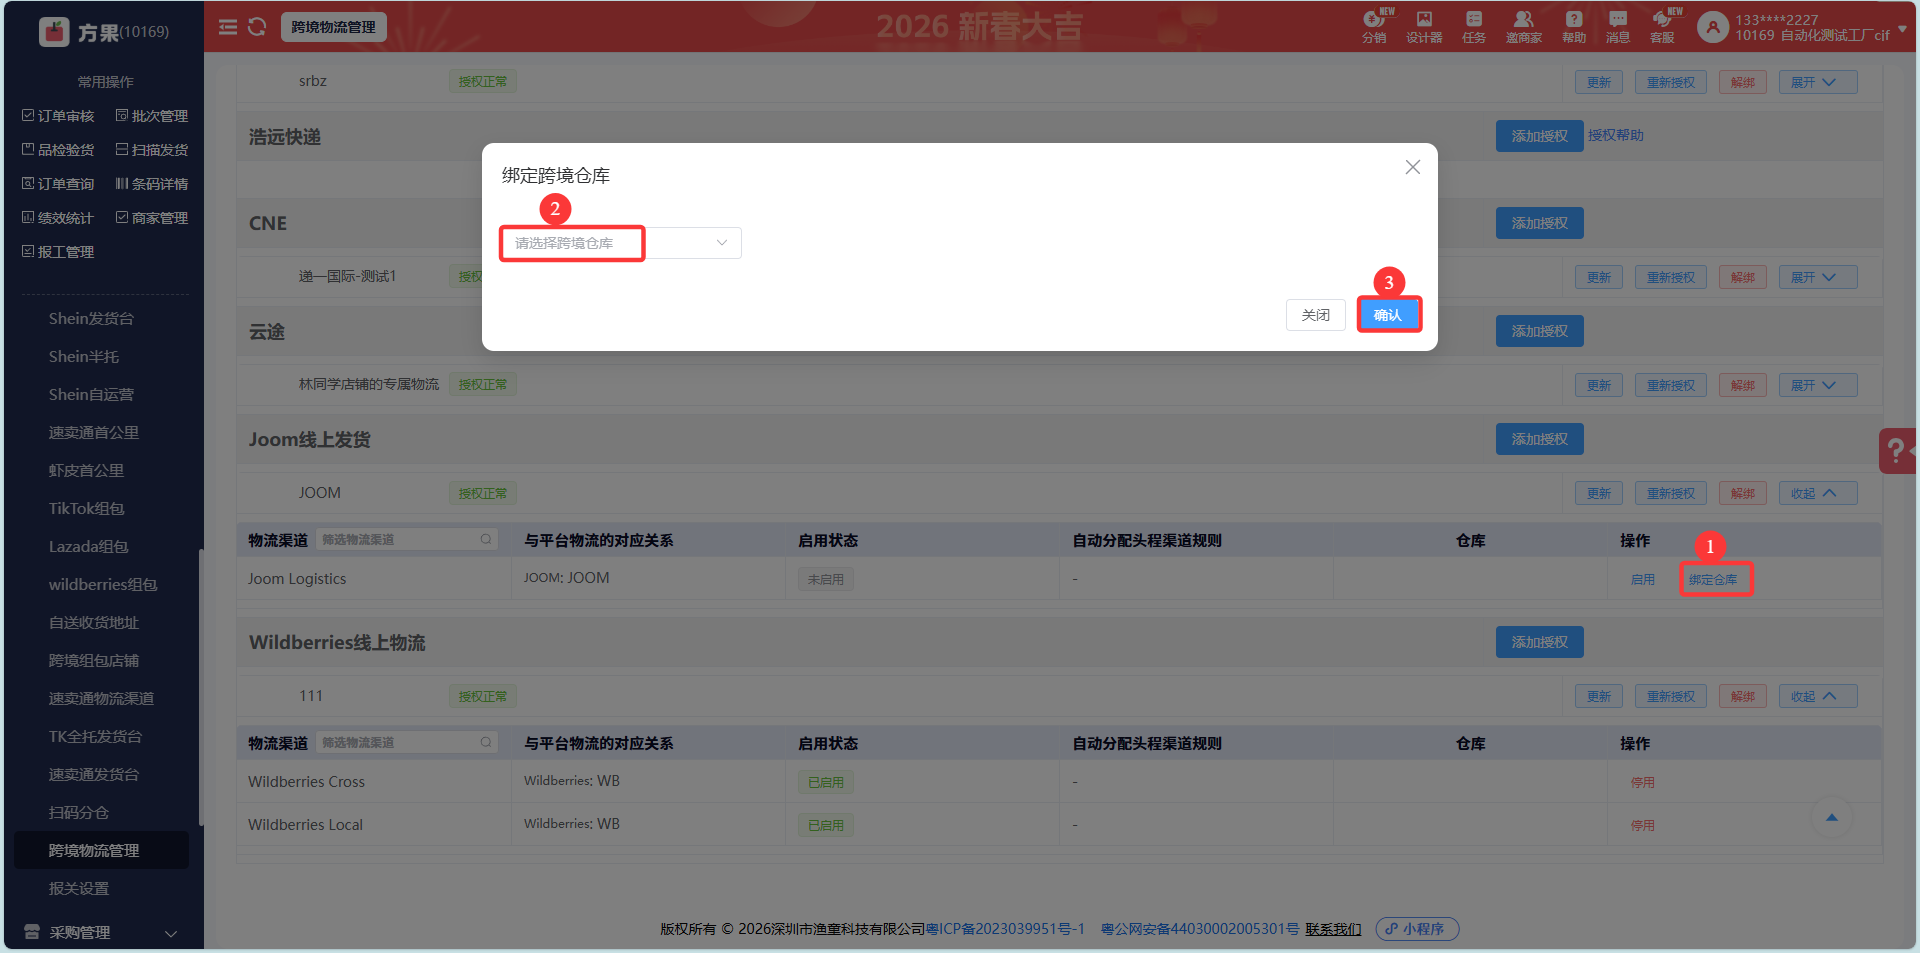
Task: Open 报关设置 in sidebar
Action: (79, 888)
